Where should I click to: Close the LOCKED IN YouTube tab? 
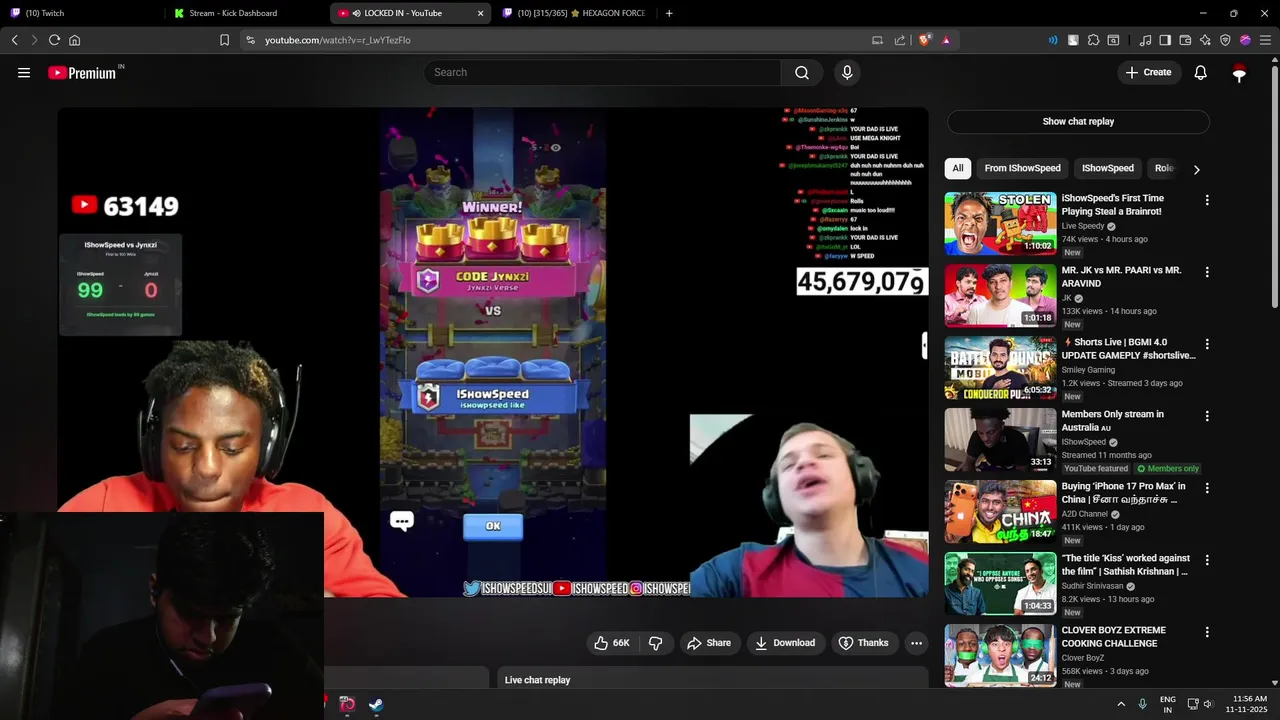(x=480, y=13)
